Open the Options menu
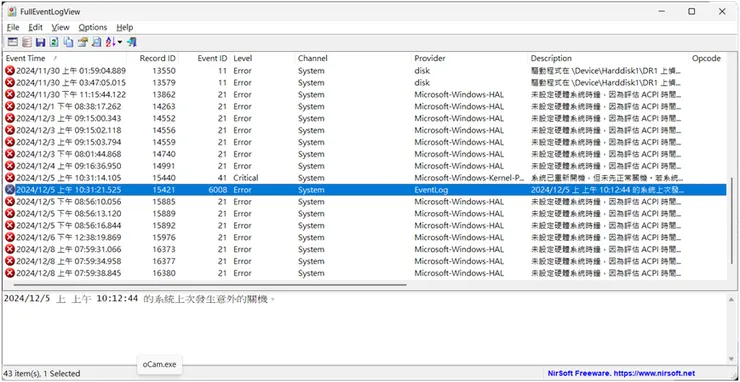 [x=93, y=27]
